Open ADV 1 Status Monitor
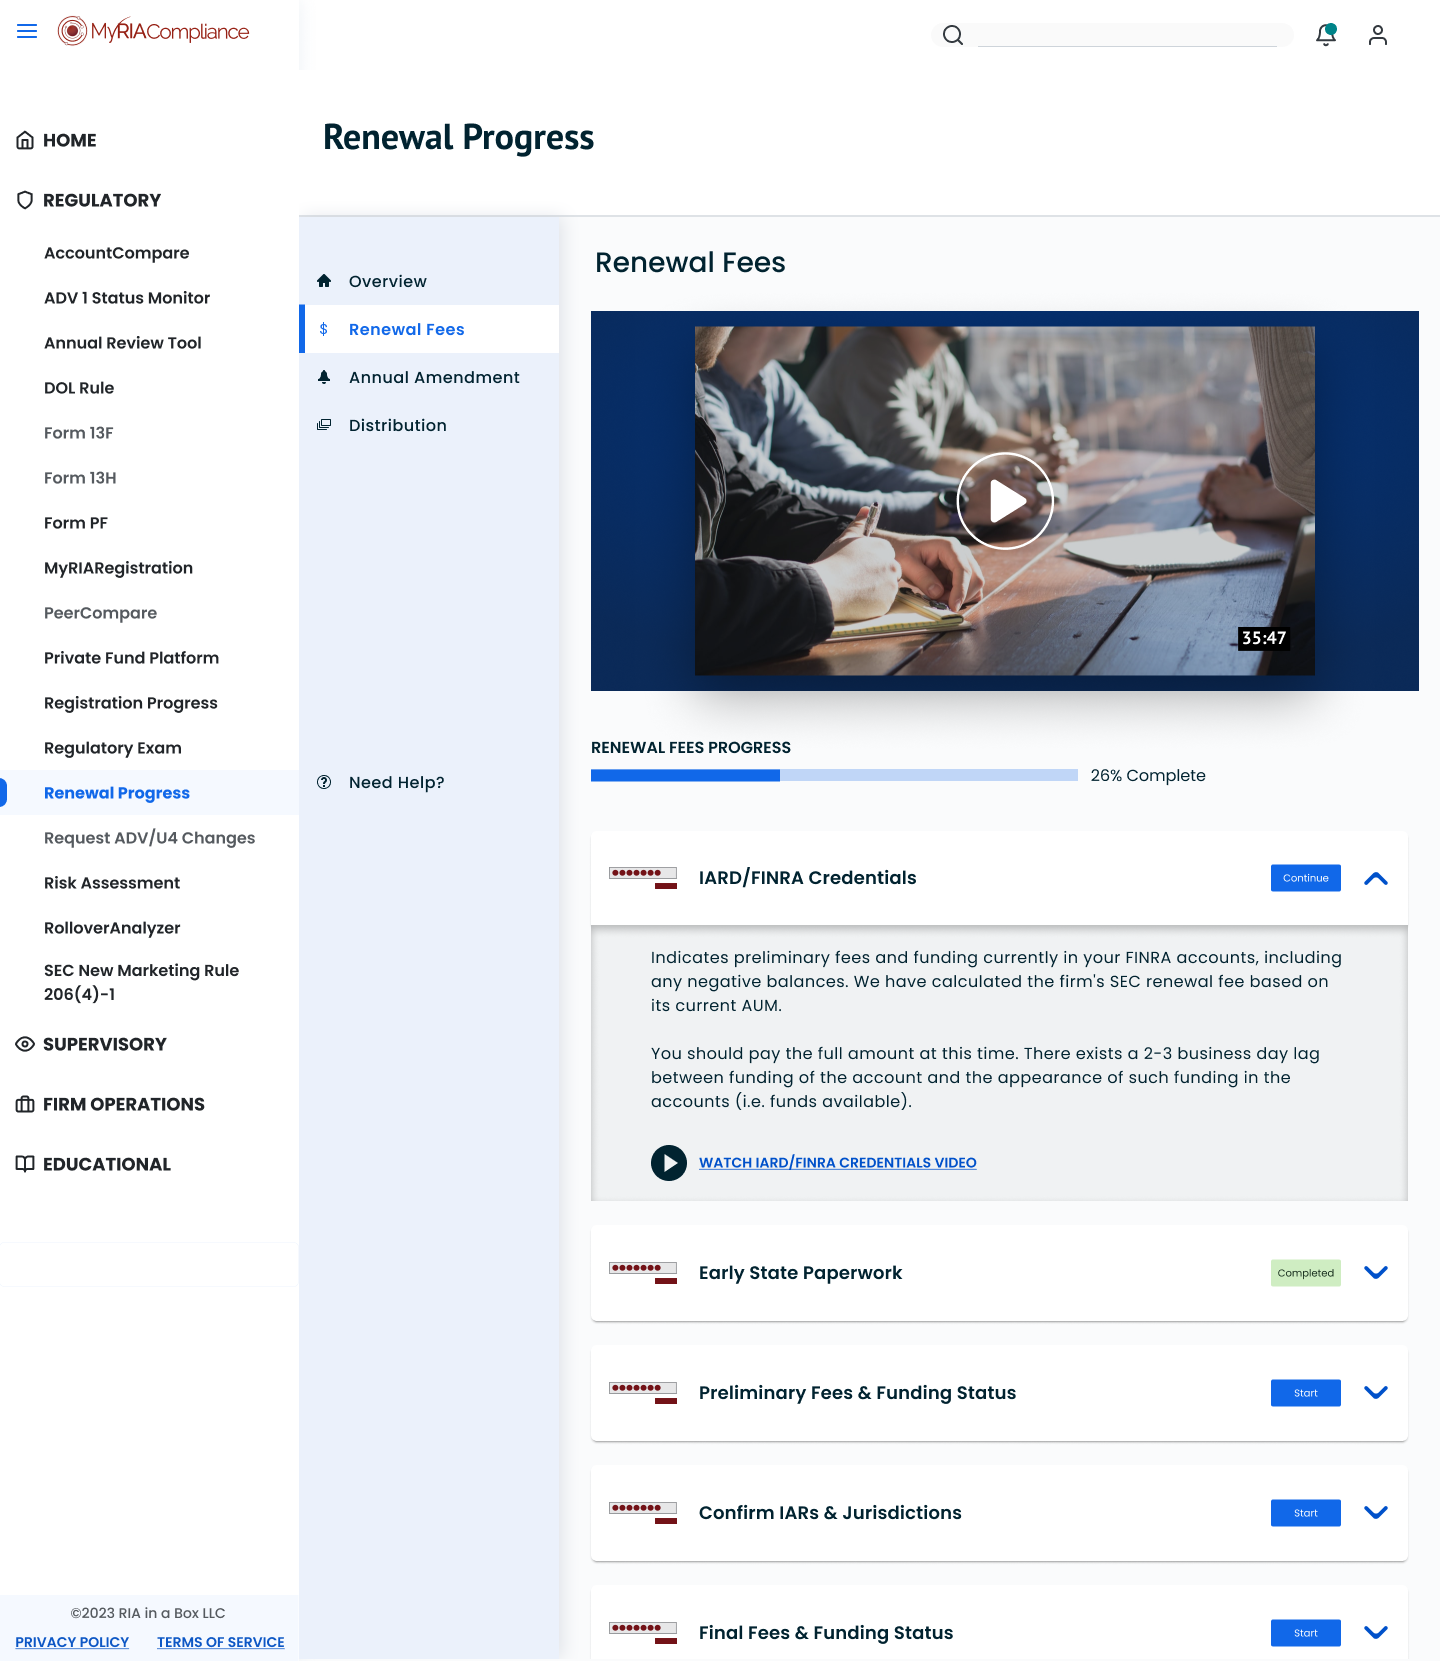 (127, 298)
